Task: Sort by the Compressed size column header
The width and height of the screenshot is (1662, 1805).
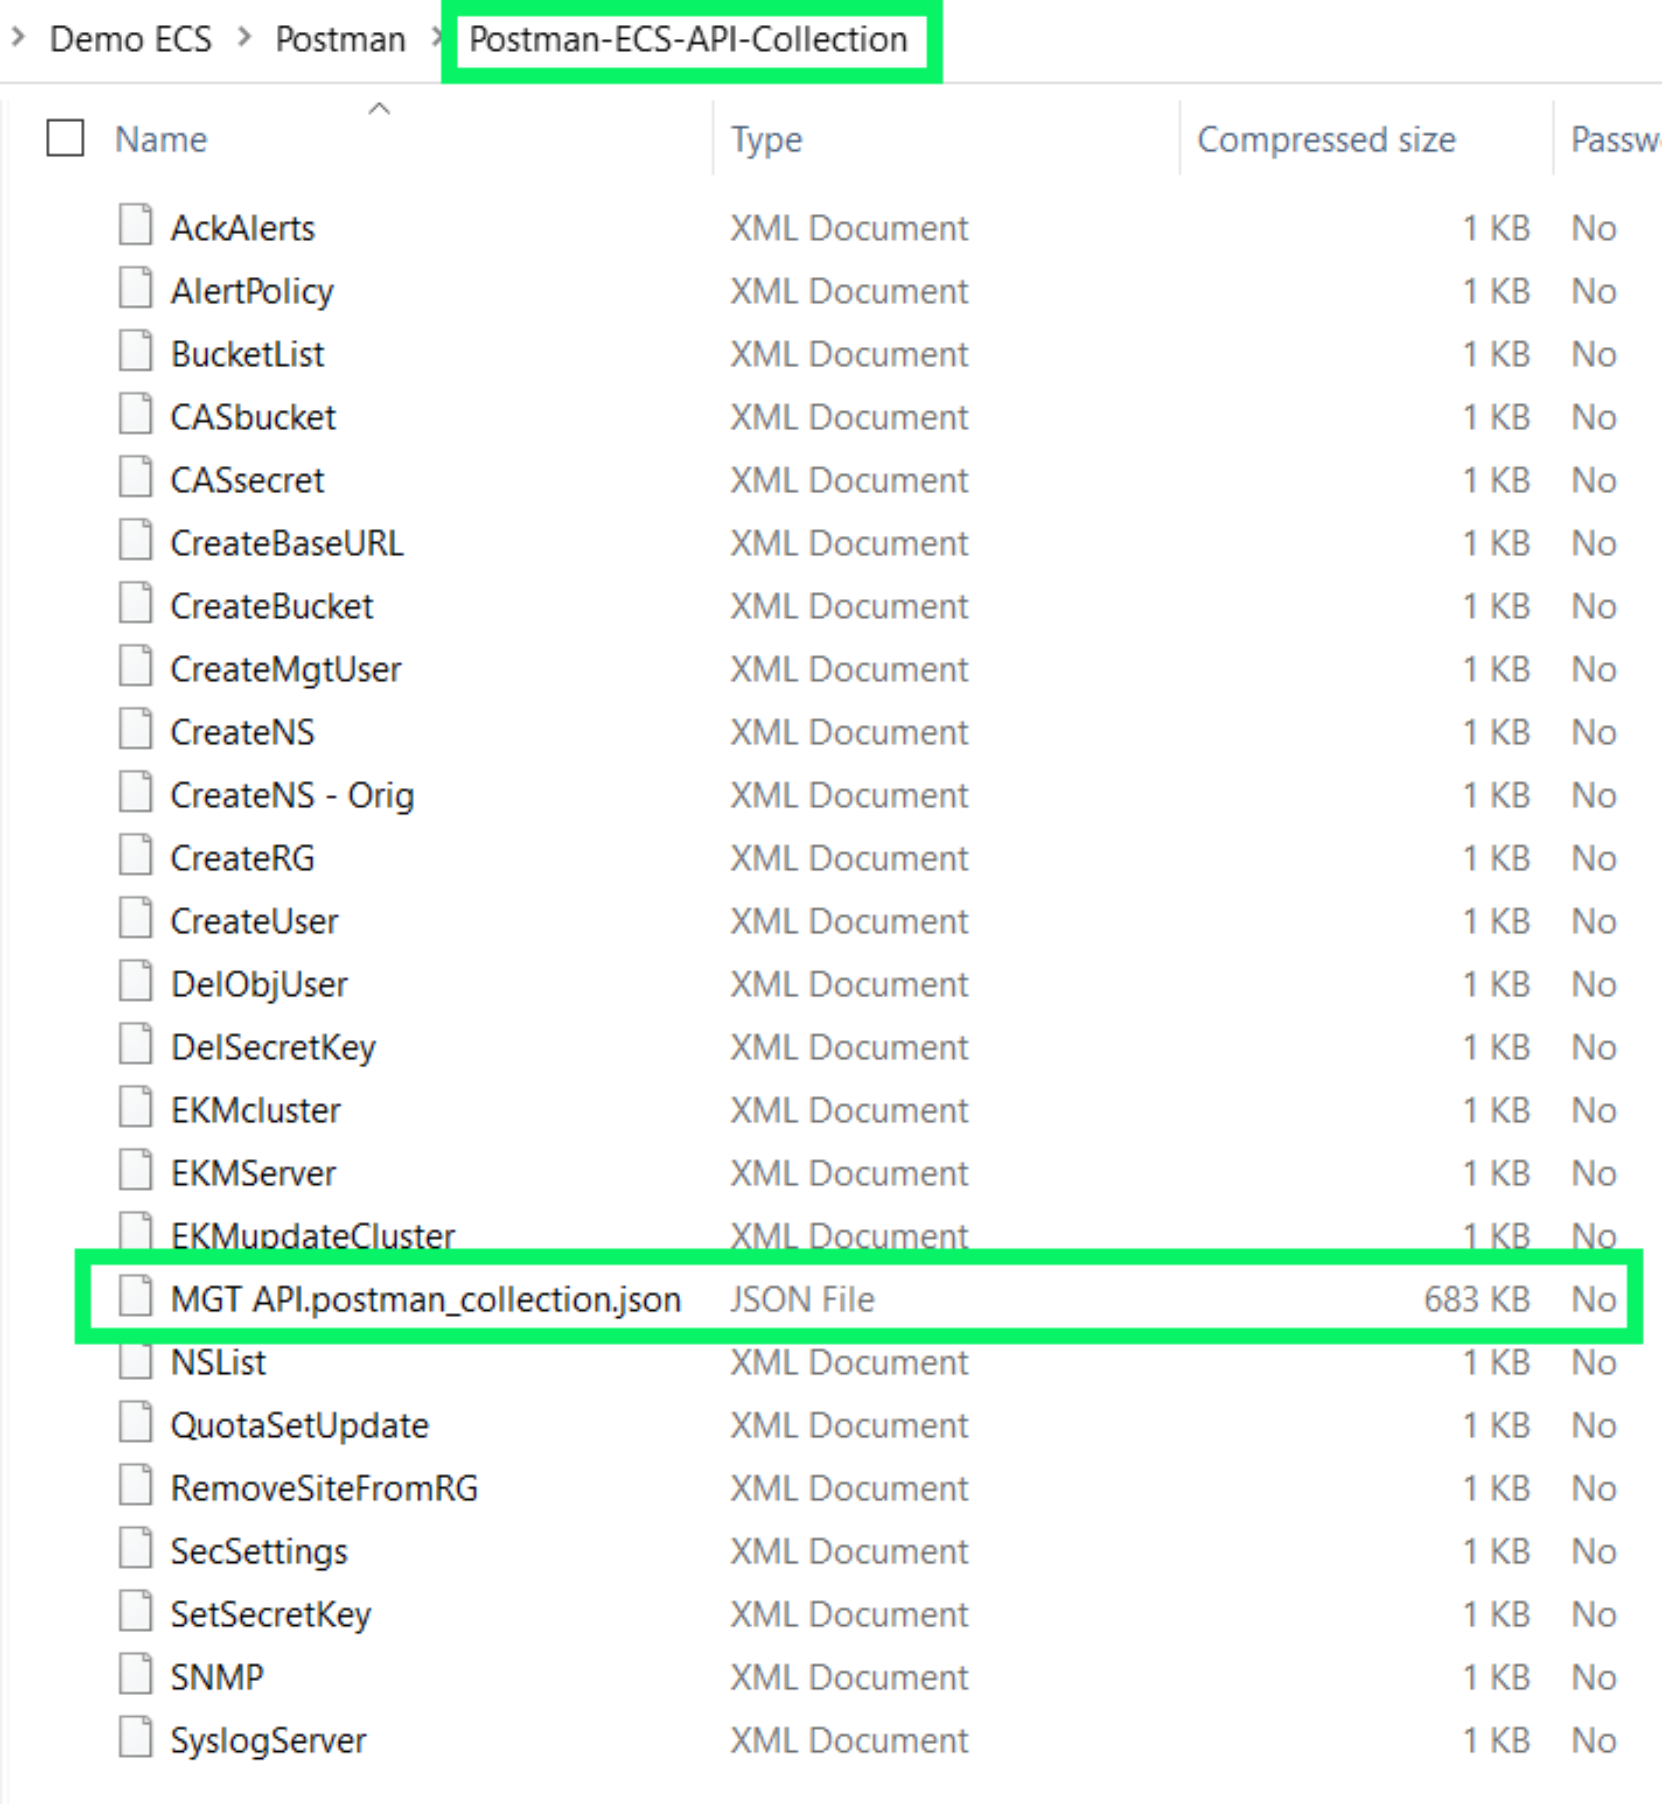Action: (x=1326, y=139)
